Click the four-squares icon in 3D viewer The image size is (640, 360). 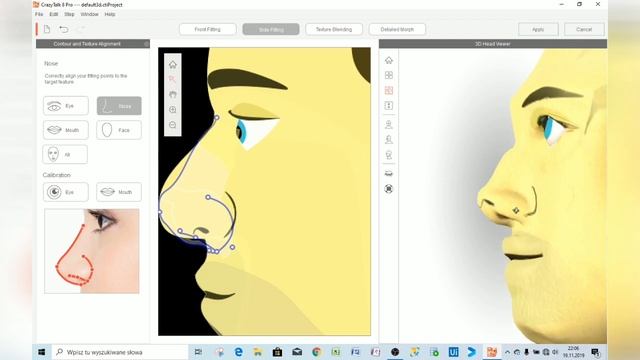pyautogui.click(x=389, y=75)
